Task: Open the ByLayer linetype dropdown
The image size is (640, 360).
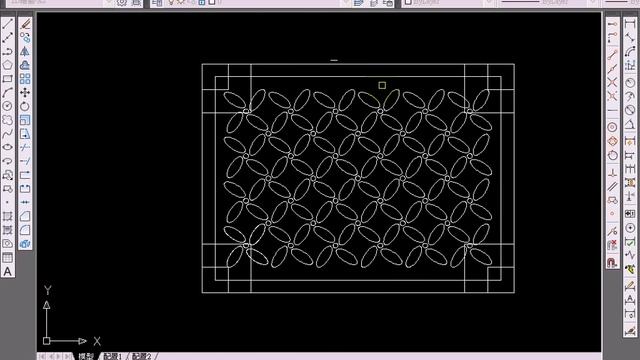Action: point(548,3)
